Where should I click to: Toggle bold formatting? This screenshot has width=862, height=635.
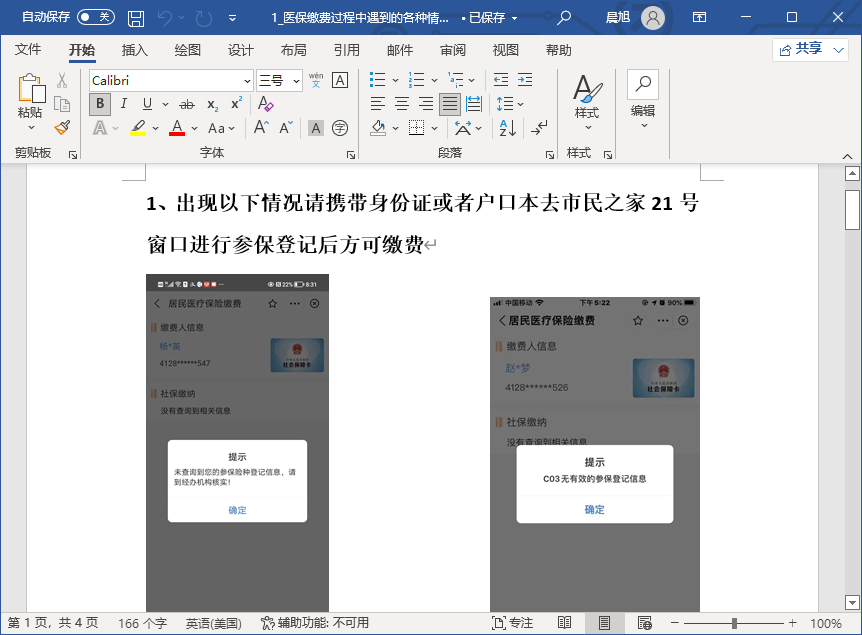[x=98, y=104]
